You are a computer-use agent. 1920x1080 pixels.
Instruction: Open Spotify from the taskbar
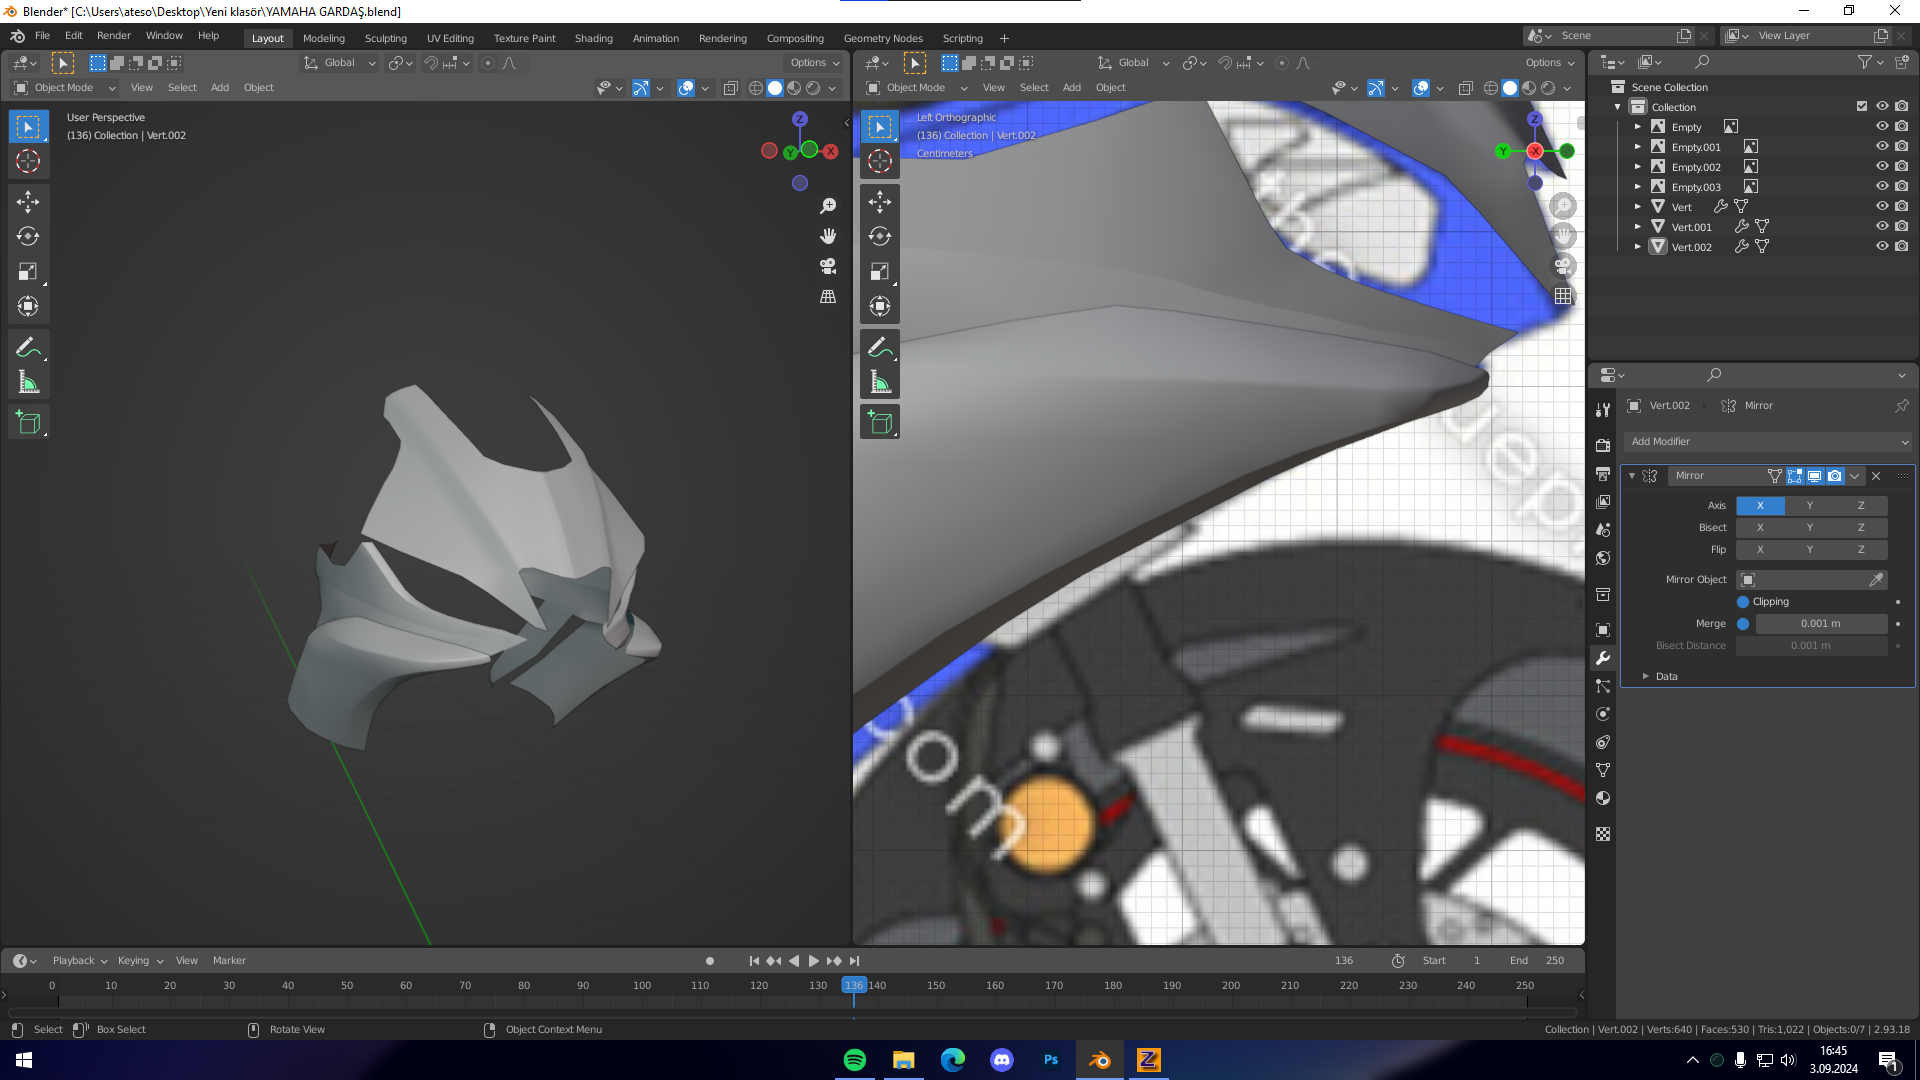(x=855, y=1060)
